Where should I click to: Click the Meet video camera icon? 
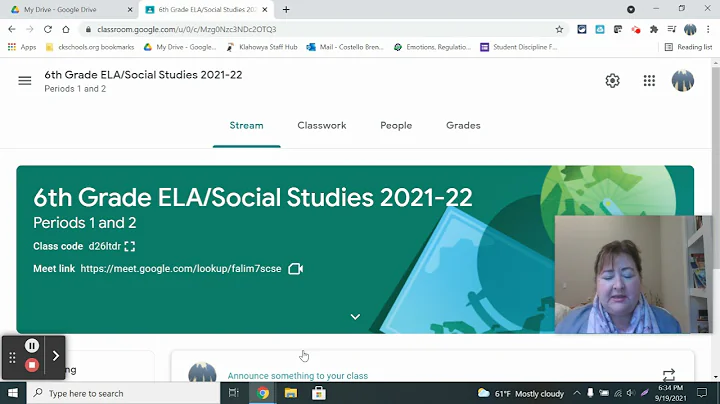click(x=295, y=269)
